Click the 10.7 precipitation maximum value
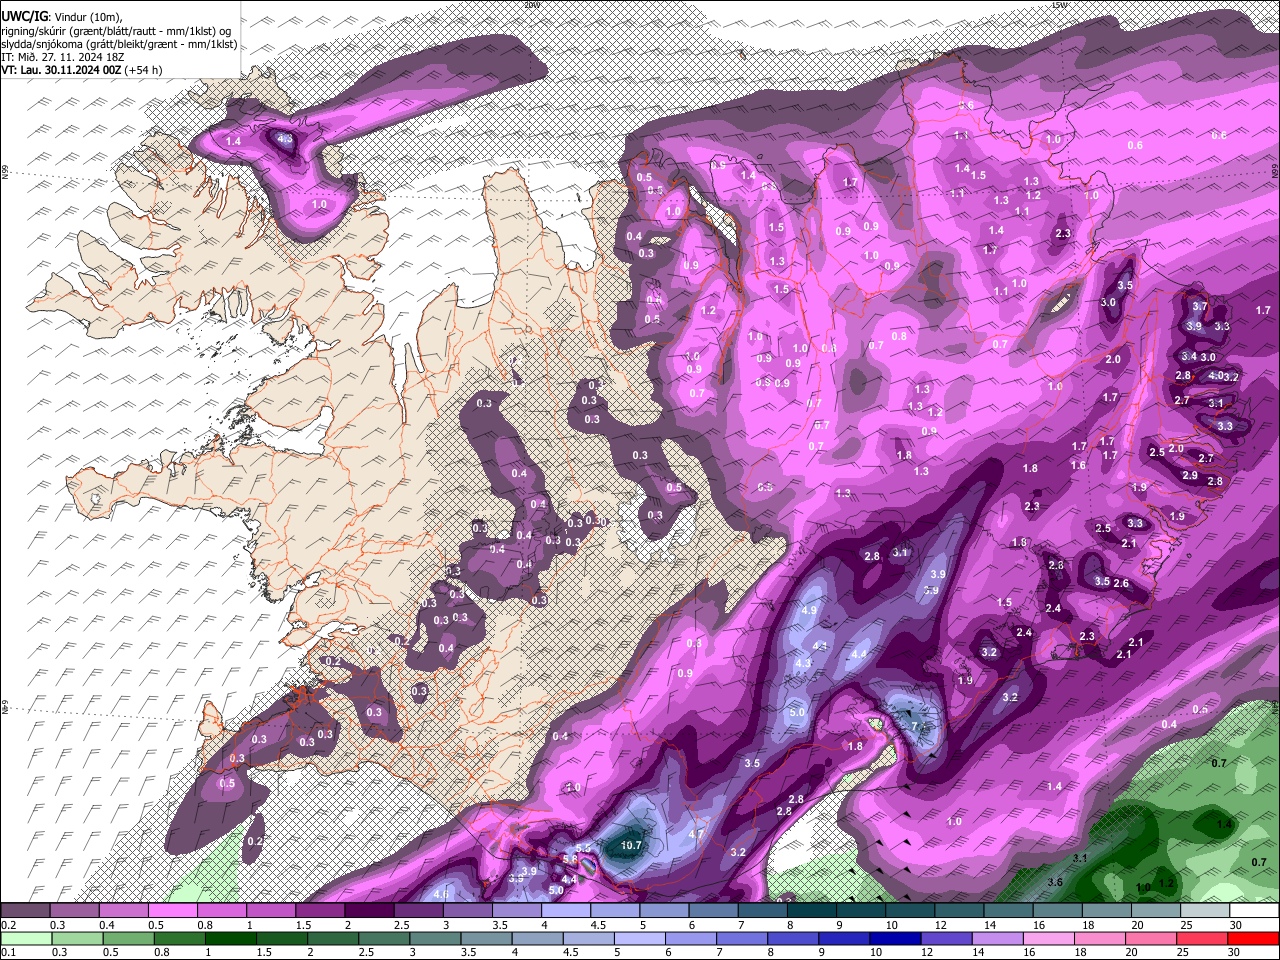This screenshot has width=1280, height=960. coord(631,845)
